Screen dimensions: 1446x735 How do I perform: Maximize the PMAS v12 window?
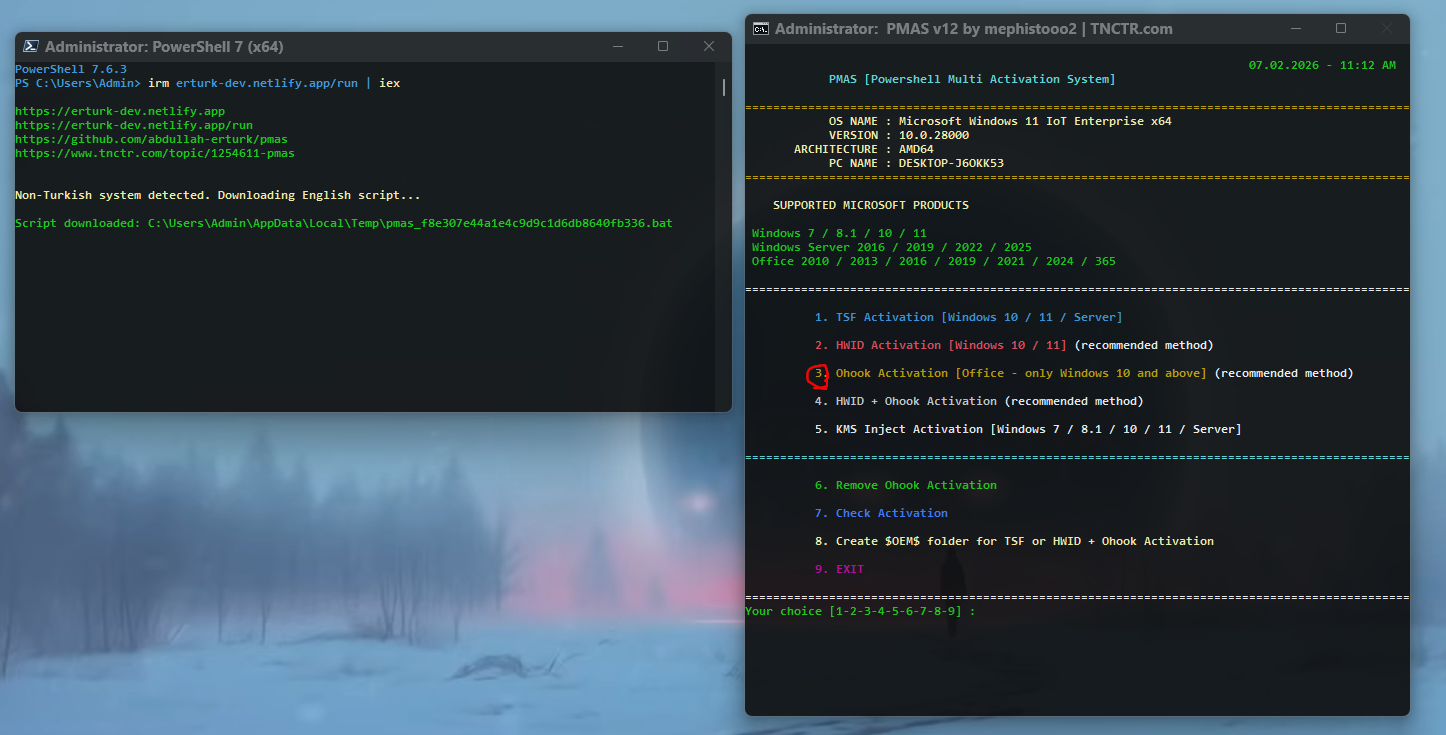(x=1341, y=29)
